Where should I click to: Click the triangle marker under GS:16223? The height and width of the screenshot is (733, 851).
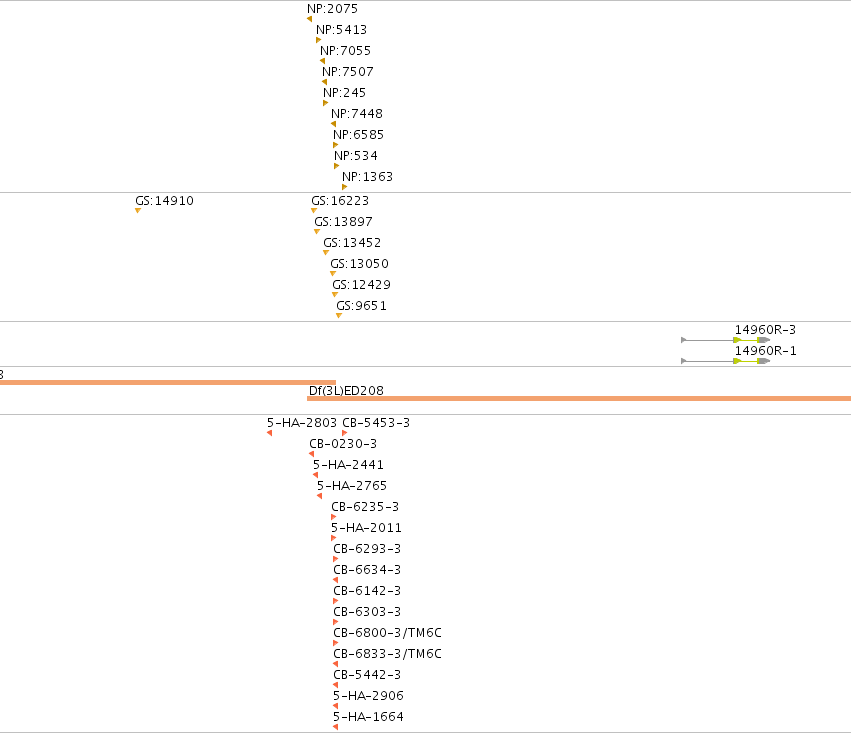click(x=314, y=211)
